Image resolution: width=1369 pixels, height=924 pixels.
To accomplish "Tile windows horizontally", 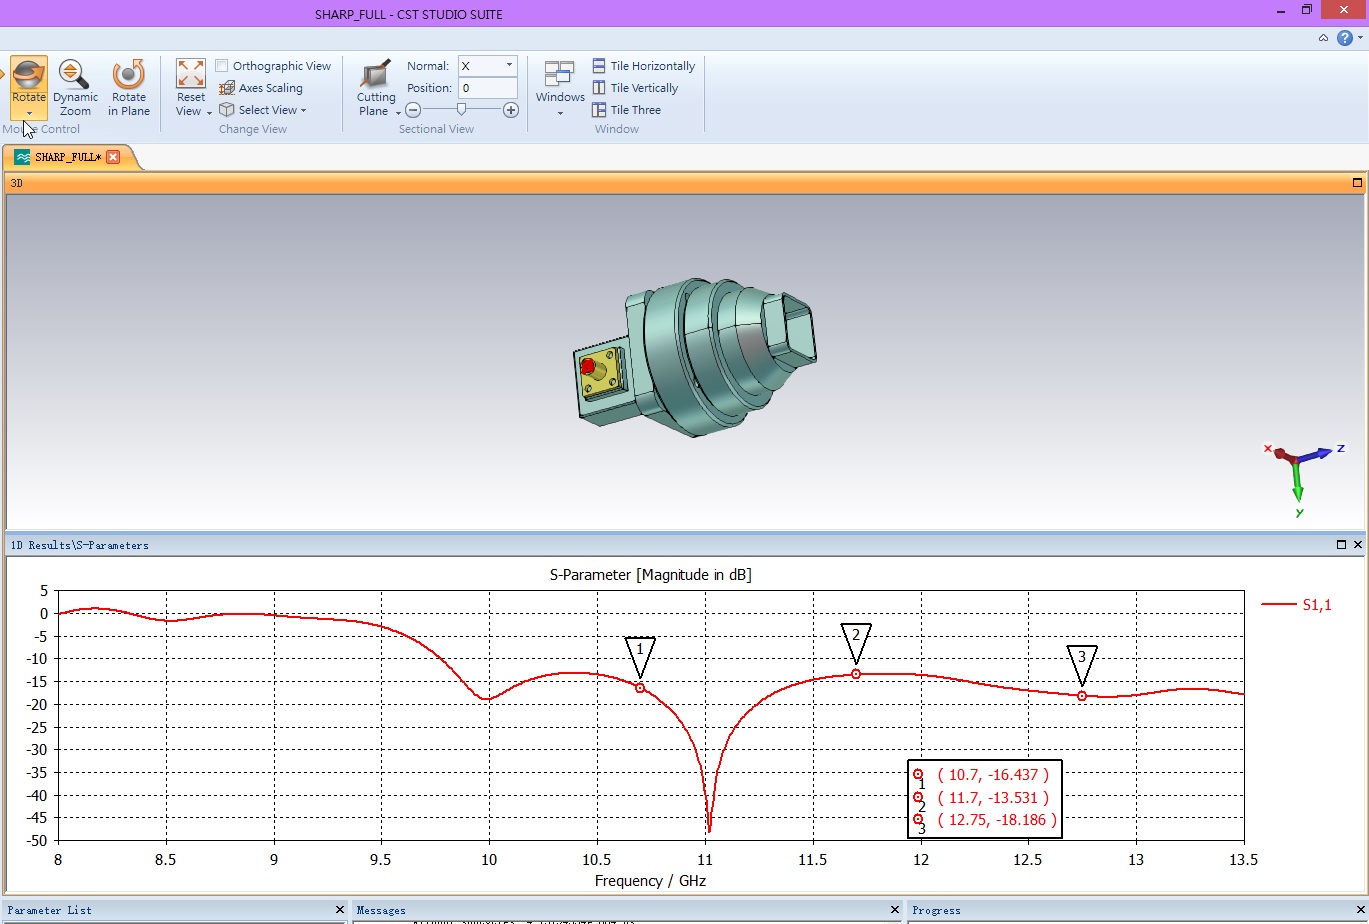I will tap(643, 66).
